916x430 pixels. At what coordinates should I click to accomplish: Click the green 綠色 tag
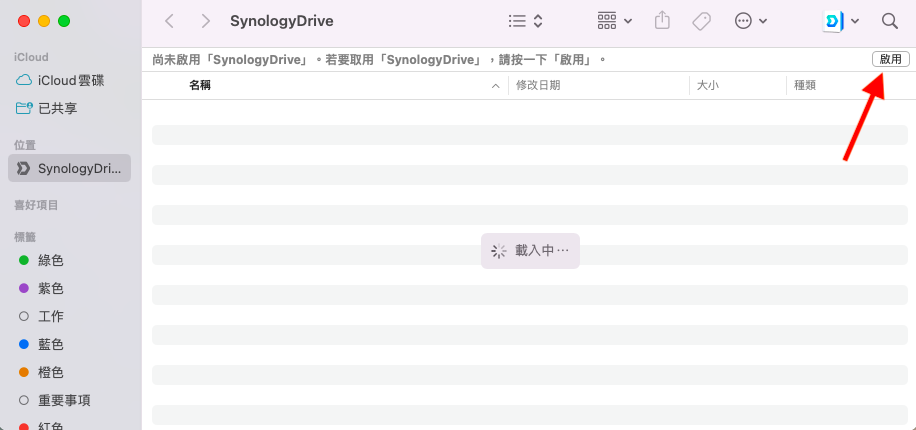coord(51,260)
